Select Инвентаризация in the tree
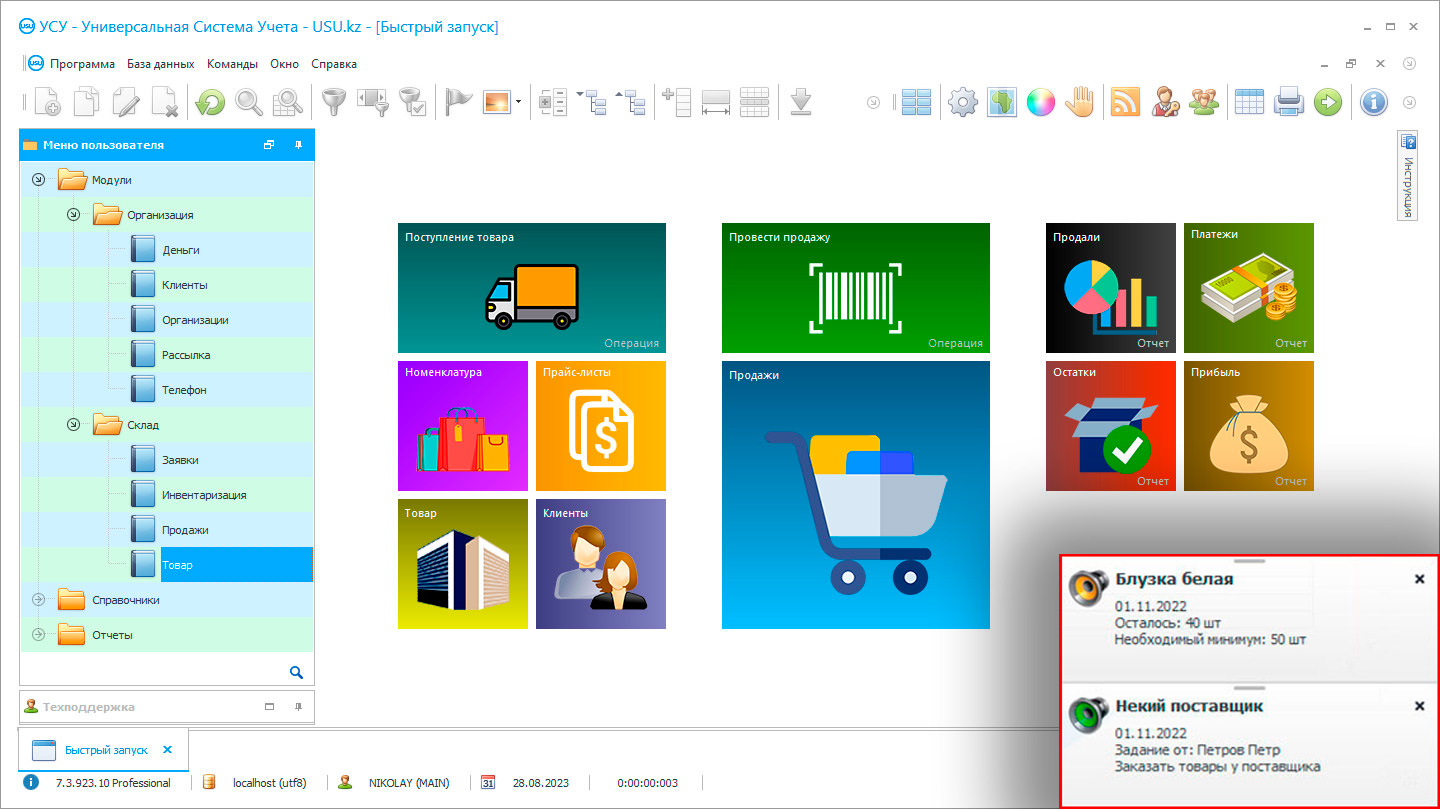1440x809 pixels. pyautogui.click(x=204, y=495)
